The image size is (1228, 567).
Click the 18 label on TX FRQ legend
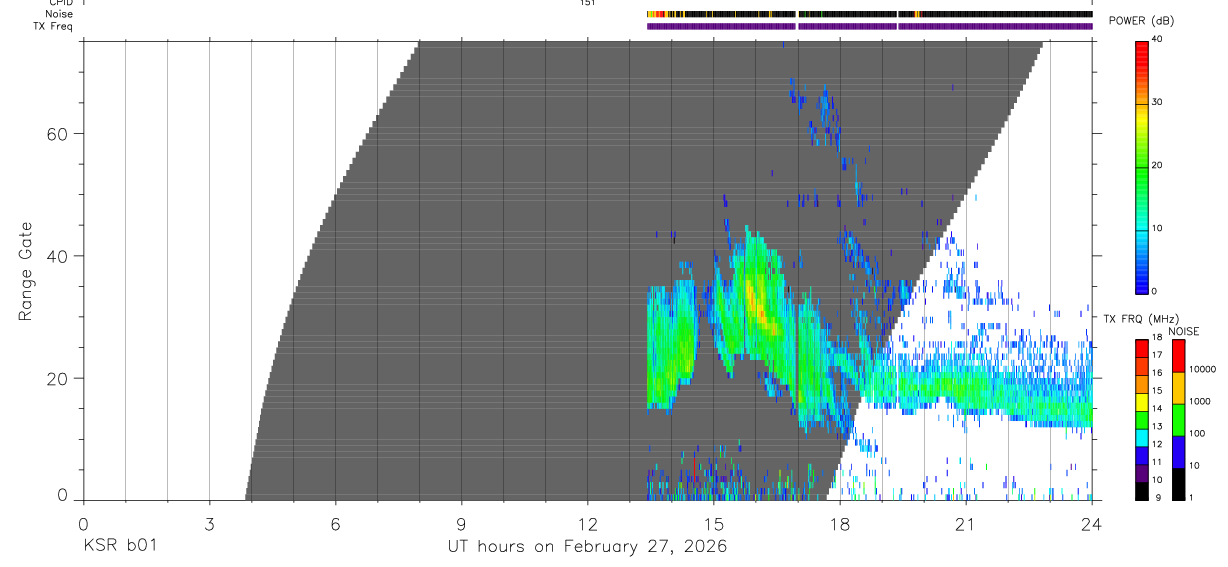click(x=1156, y=337)
